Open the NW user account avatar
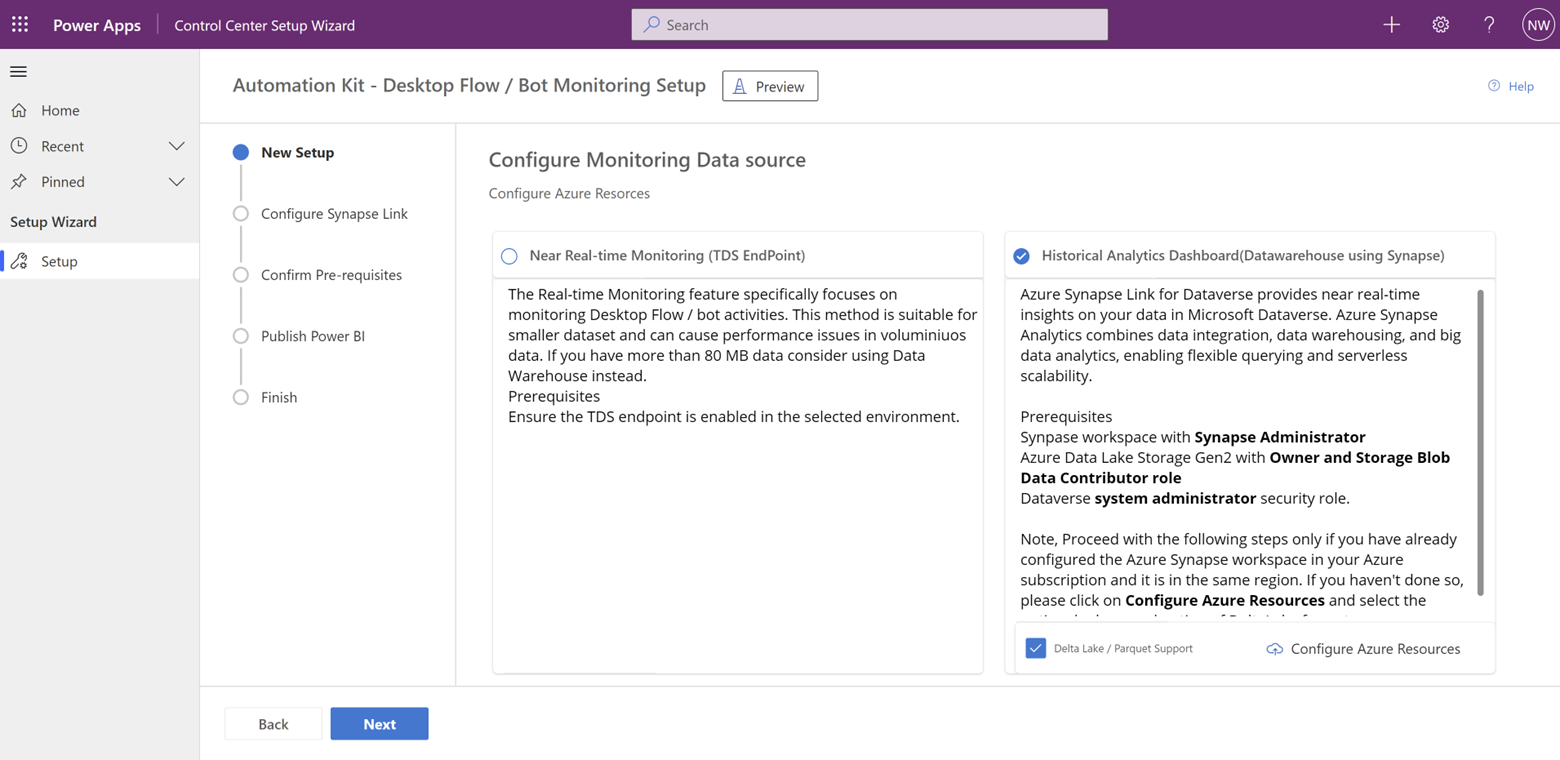 [x=1538, y=25]
